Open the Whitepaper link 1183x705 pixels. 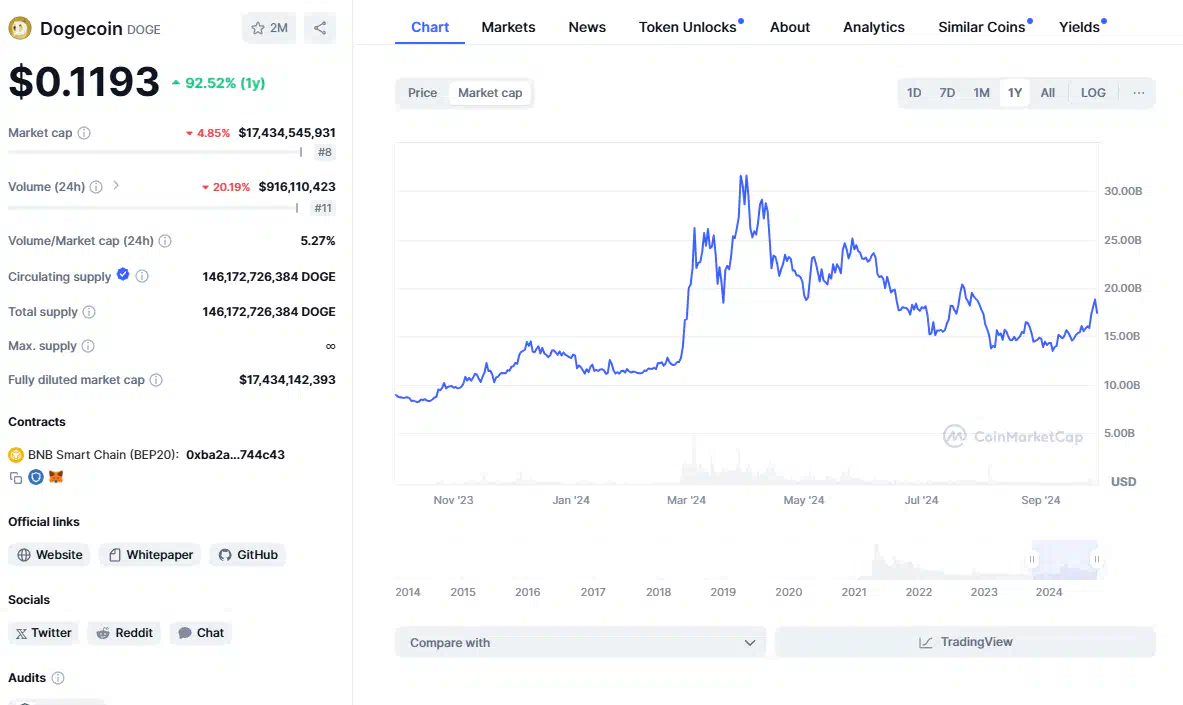150,555
